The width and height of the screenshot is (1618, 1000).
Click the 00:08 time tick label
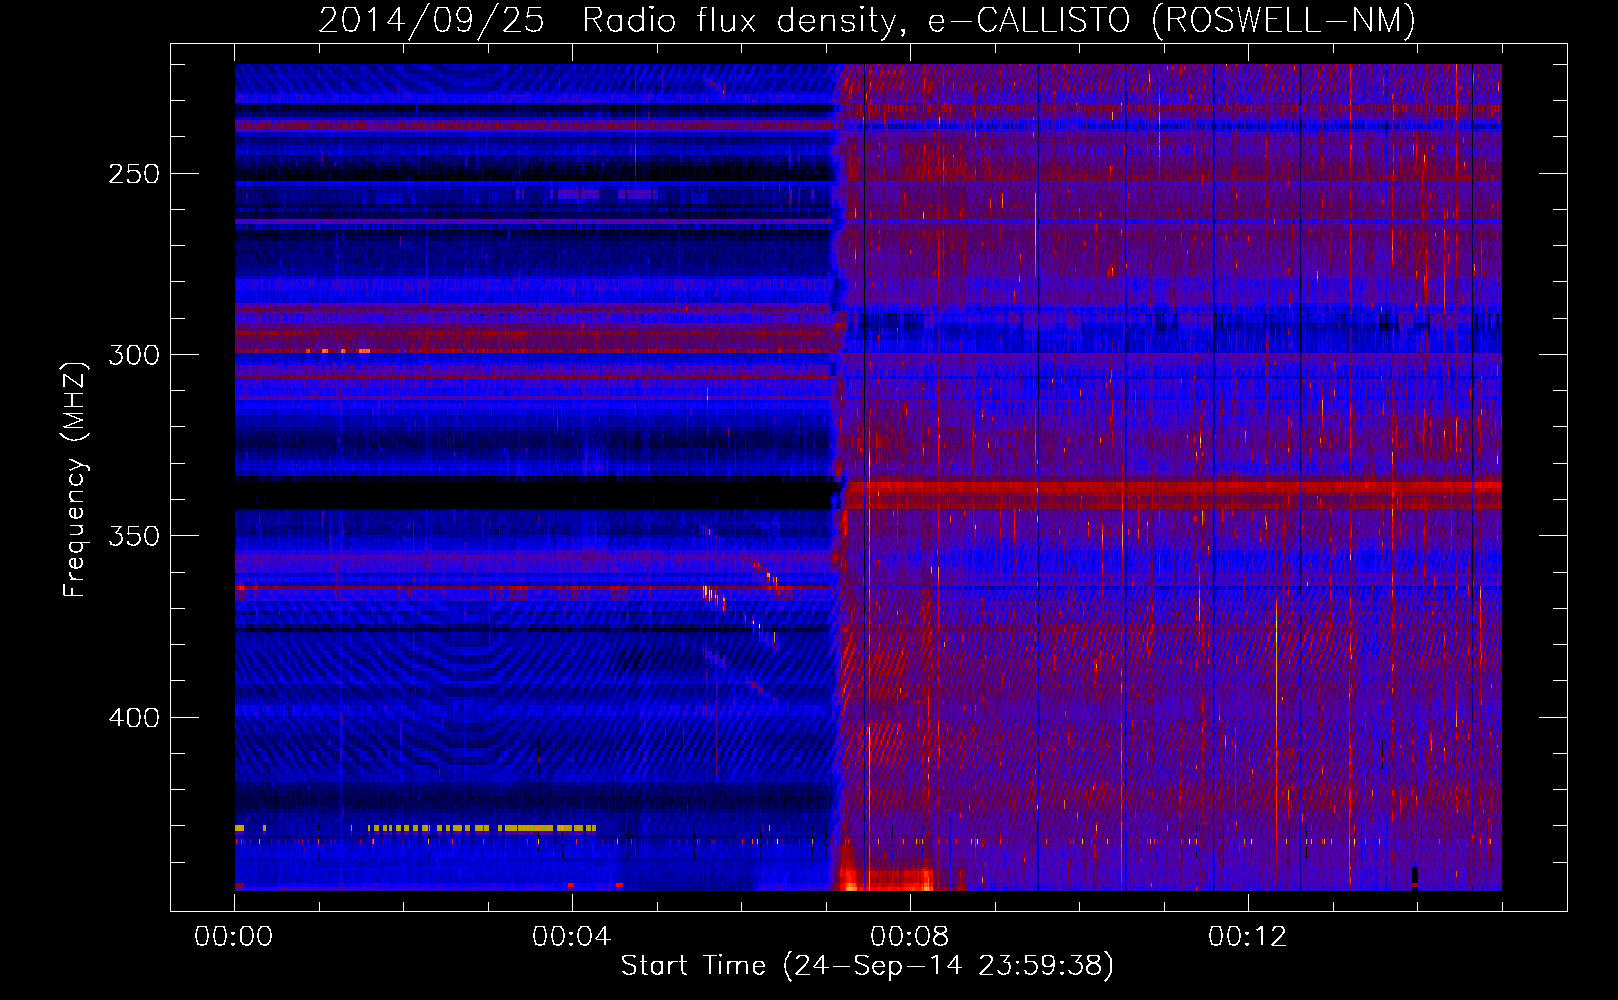909,936
